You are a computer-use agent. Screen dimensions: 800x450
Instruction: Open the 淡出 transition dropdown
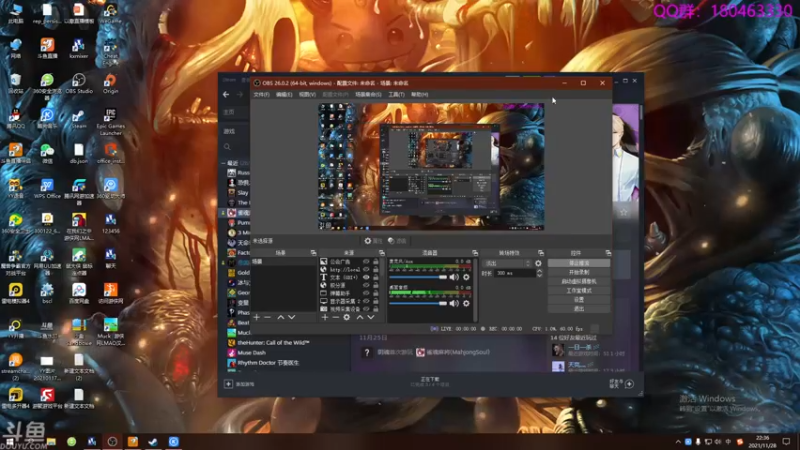coord(507,263)
